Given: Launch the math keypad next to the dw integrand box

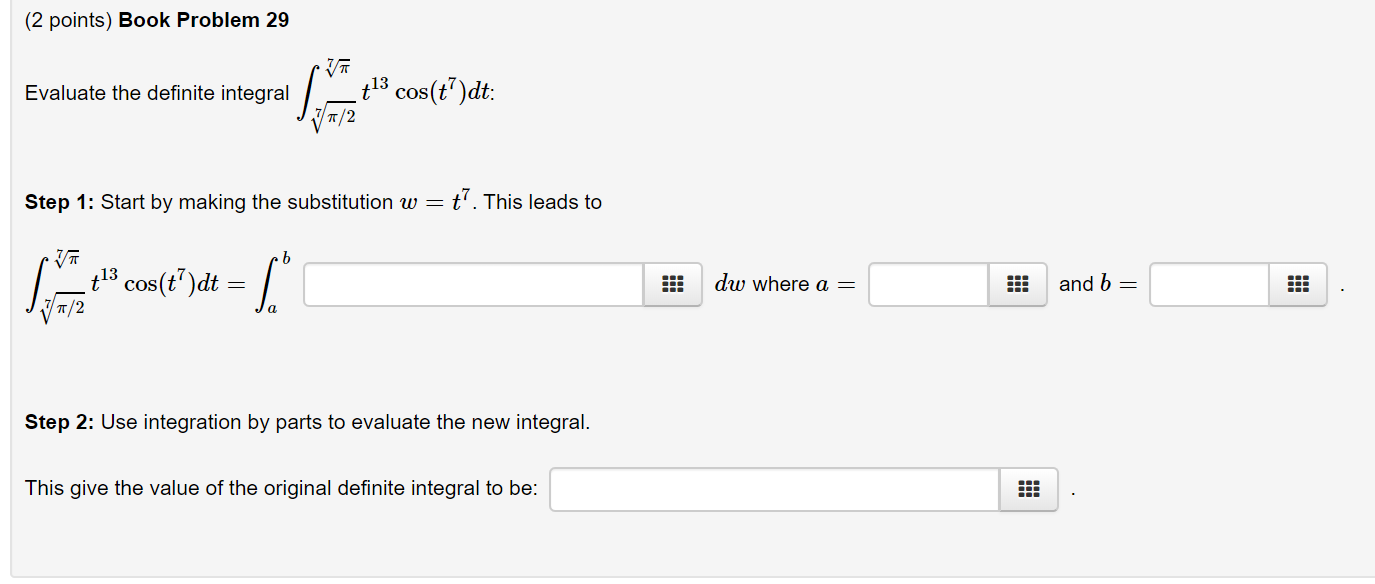Looking at the screenshot, I should click(672, 284).
